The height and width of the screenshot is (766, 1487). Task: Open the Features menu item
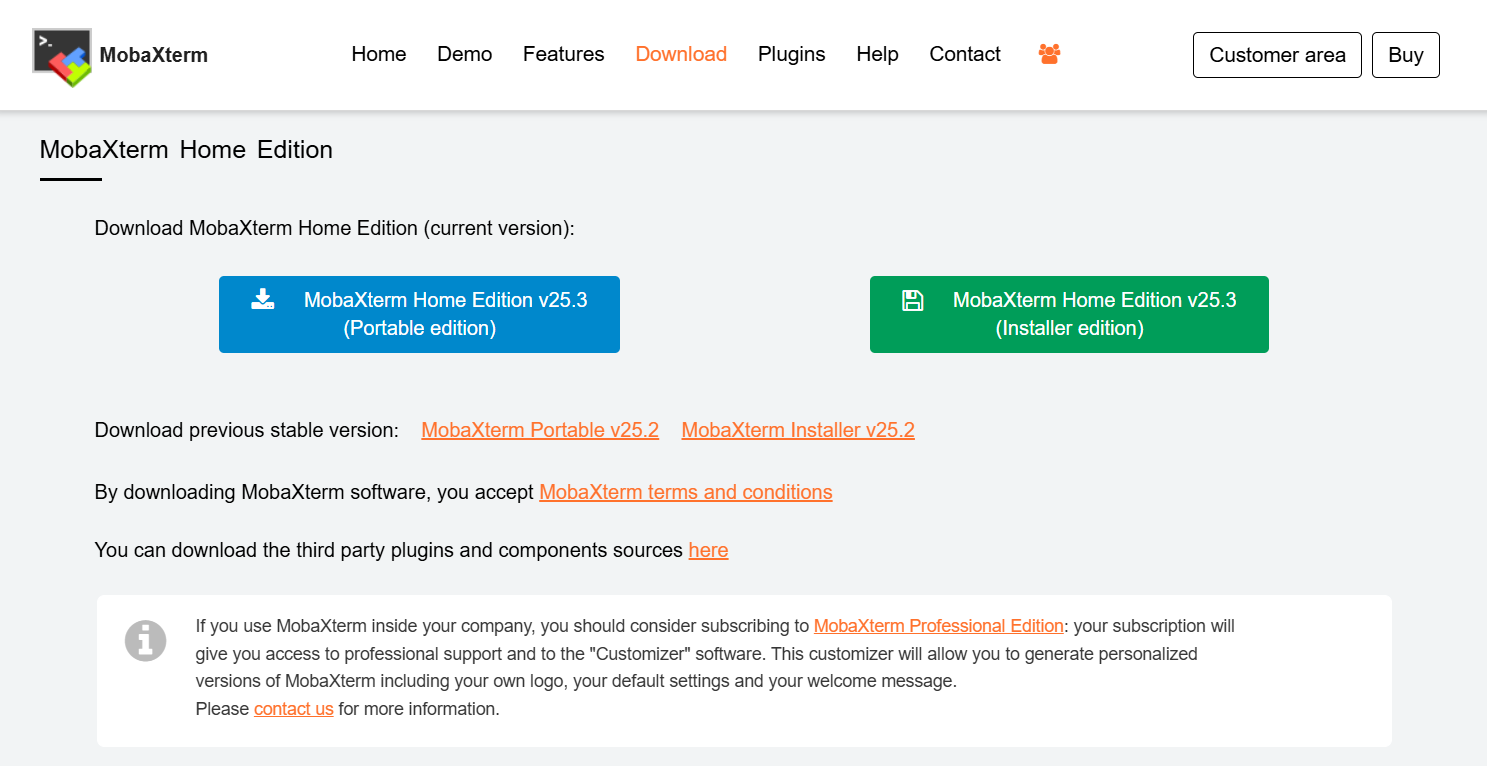pos(564,54)
